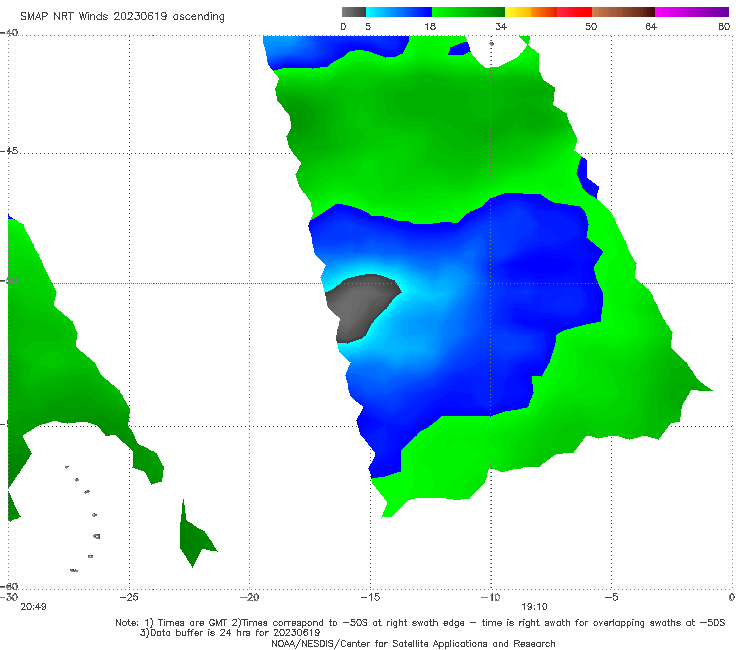This screenshot has height=650, width=740.
Task: Click the brown 50-64 segment of the color bar
Action: click(x=623, y=12)
